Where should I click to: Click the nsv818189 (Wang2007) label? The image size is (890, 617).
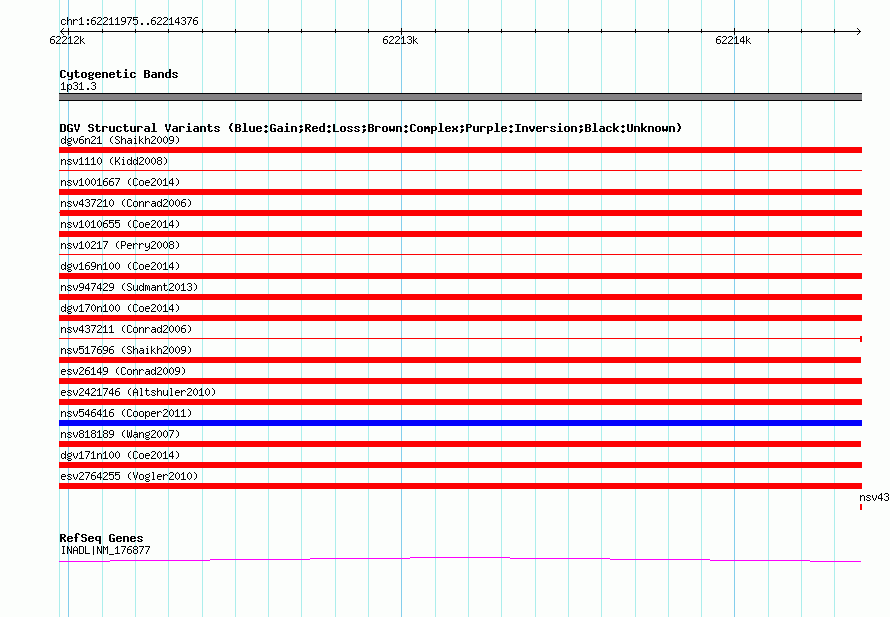(x=120, y=434)
